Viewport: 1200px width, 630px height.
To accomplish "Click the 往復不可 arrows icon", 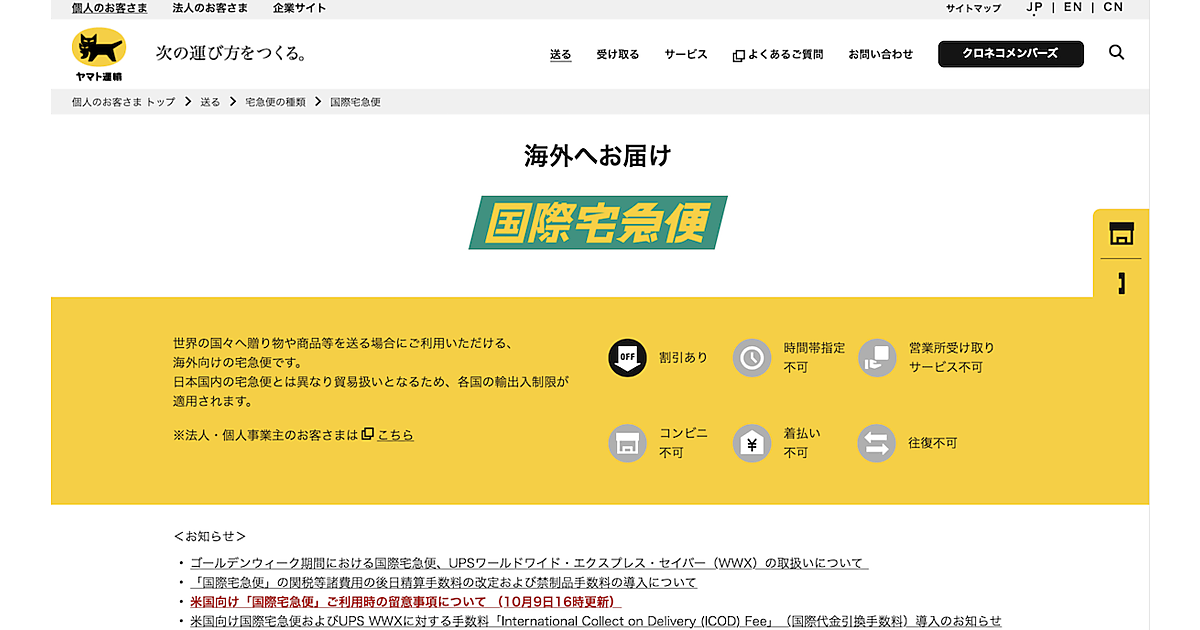I will coord(876,443).
